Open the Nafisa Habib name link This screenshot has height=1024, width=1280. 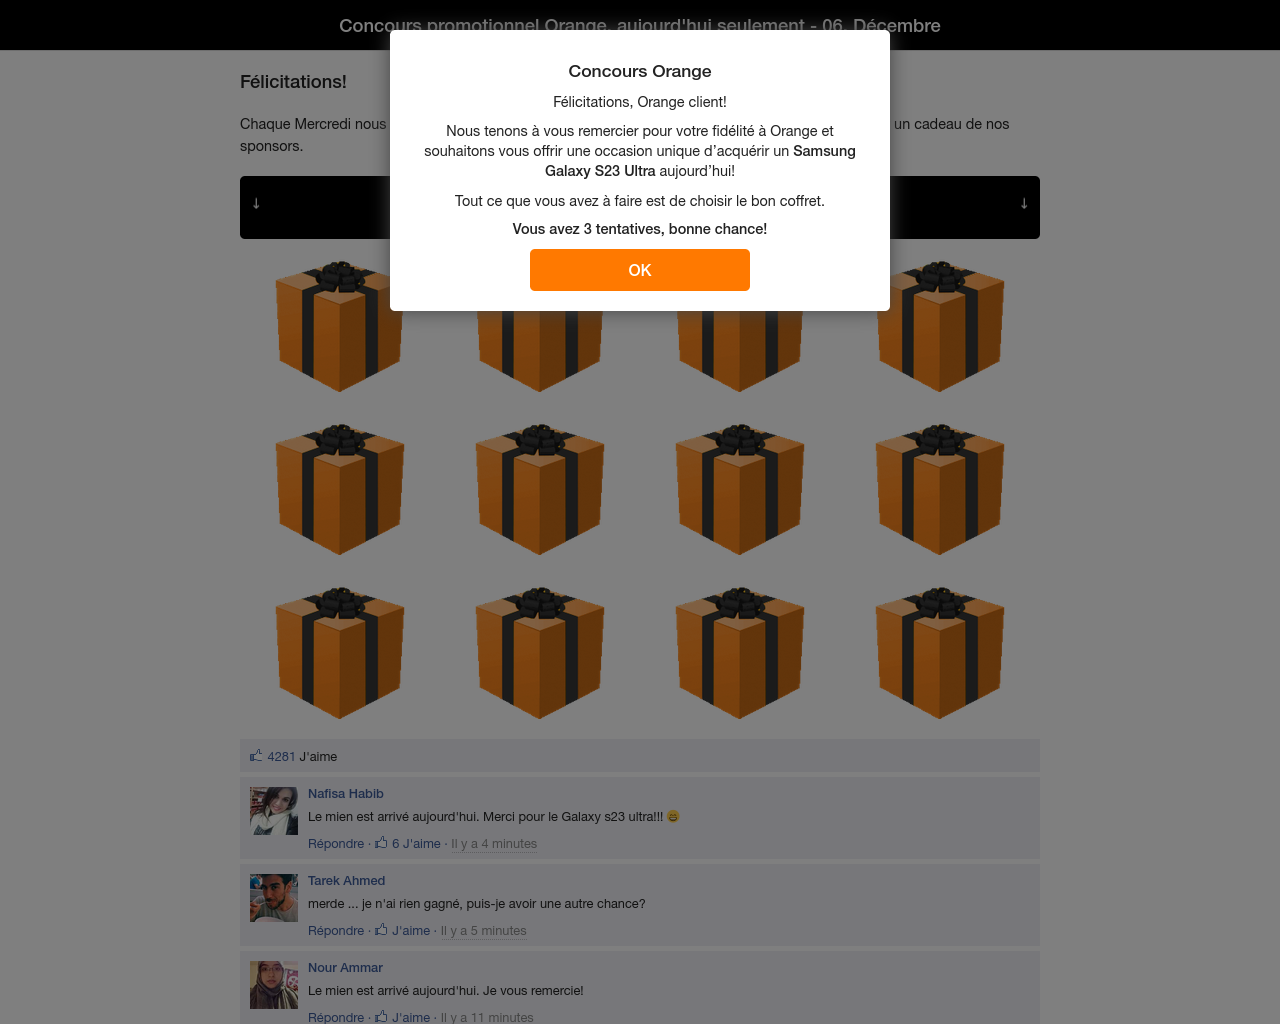click(346, 793)
